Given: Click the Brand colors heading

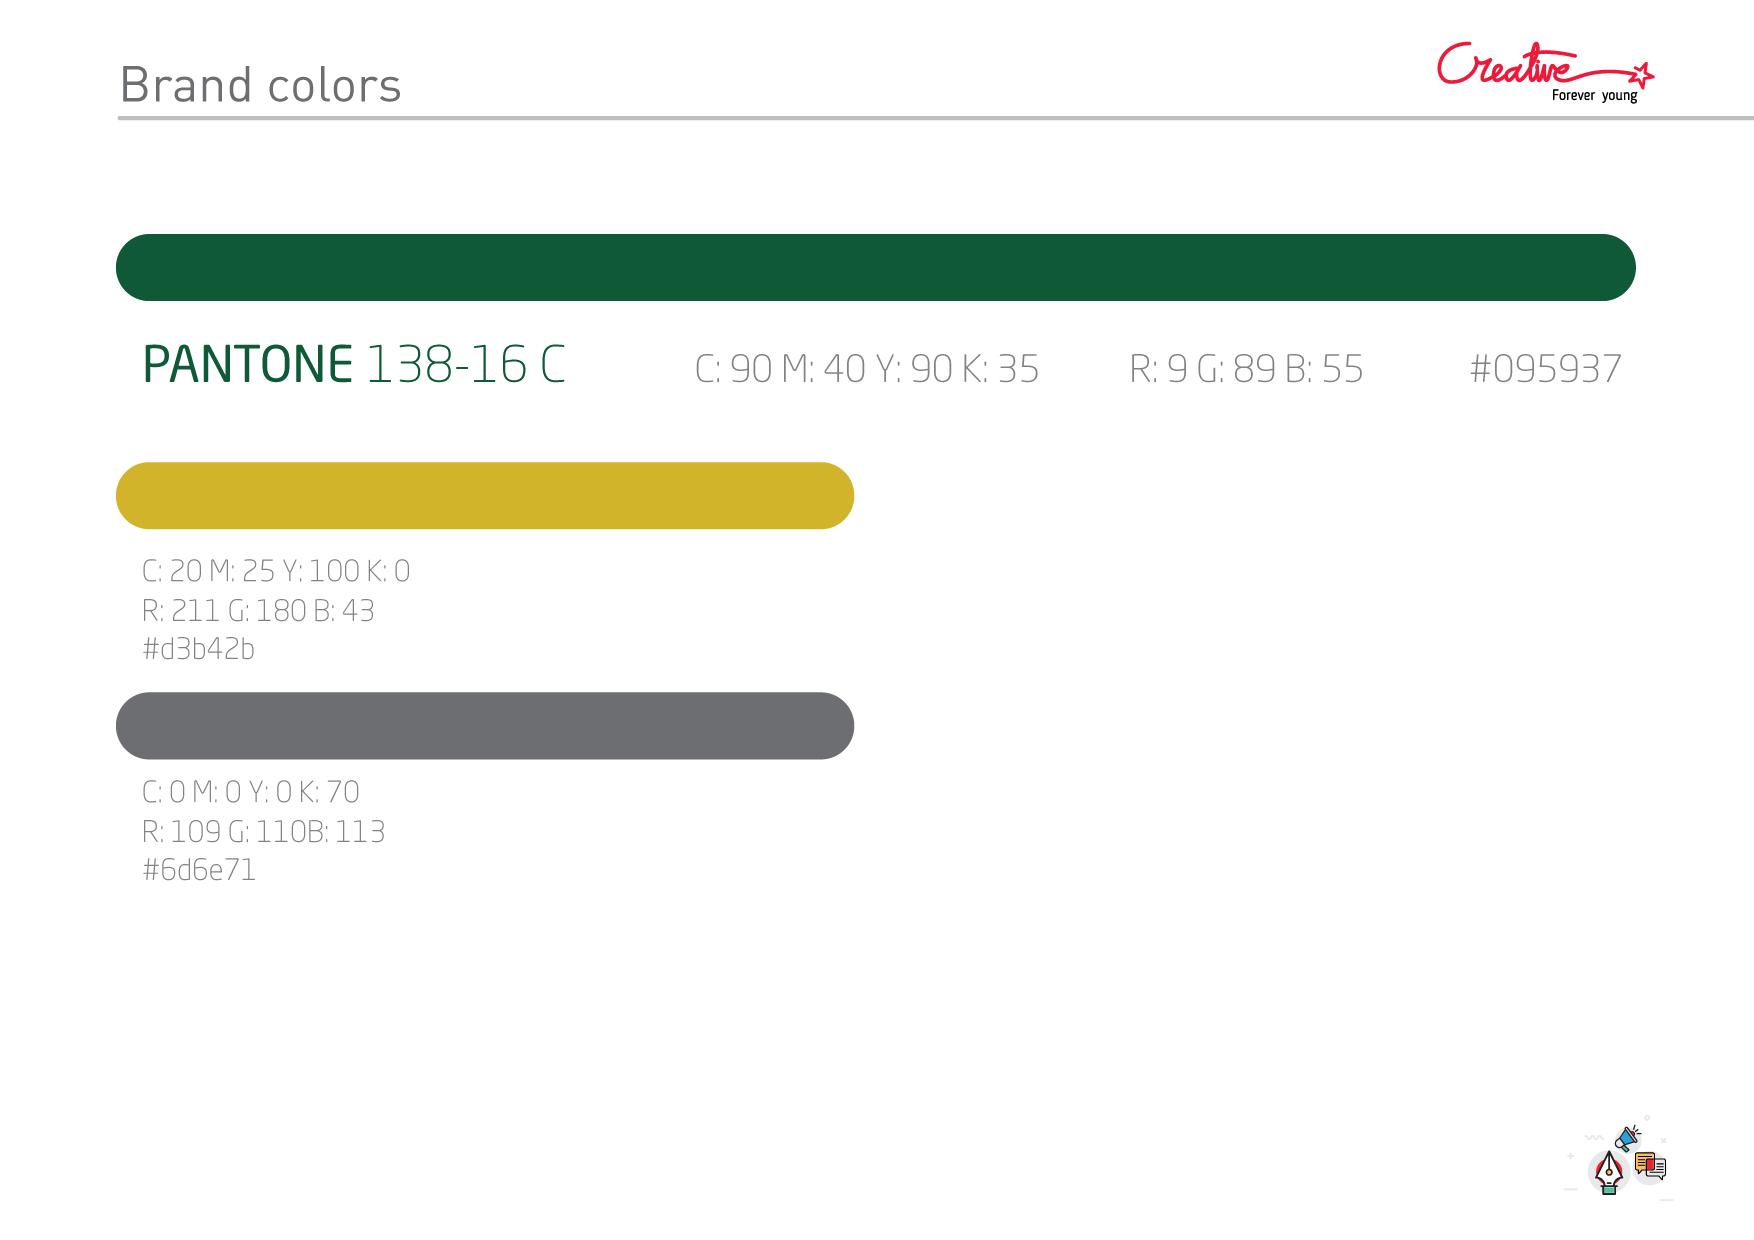Looking at the screenshot, I should coord(260,85).
